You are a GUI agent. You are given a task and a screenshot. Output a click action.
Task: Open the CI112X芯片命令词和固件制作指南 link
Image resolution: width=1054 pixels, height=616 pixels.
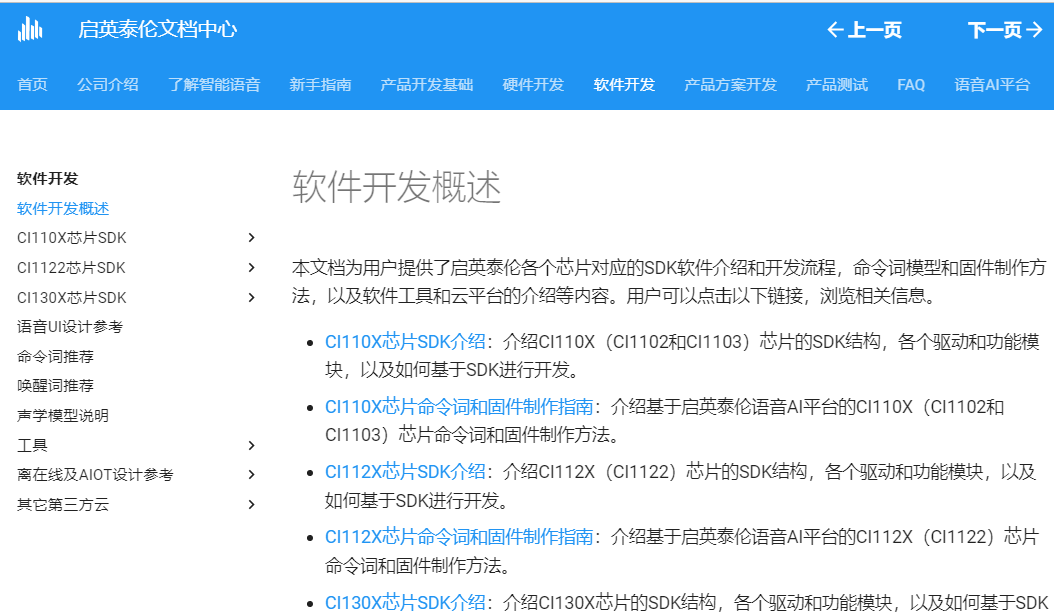click(x=459, y=537)
